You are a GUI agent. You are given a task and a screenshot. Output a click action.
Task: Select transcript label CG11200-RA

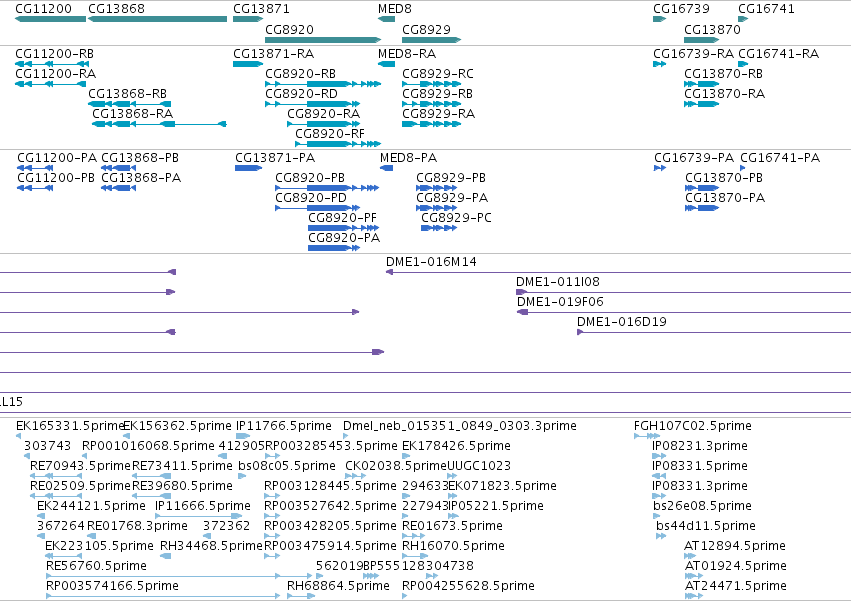point(55,74)
